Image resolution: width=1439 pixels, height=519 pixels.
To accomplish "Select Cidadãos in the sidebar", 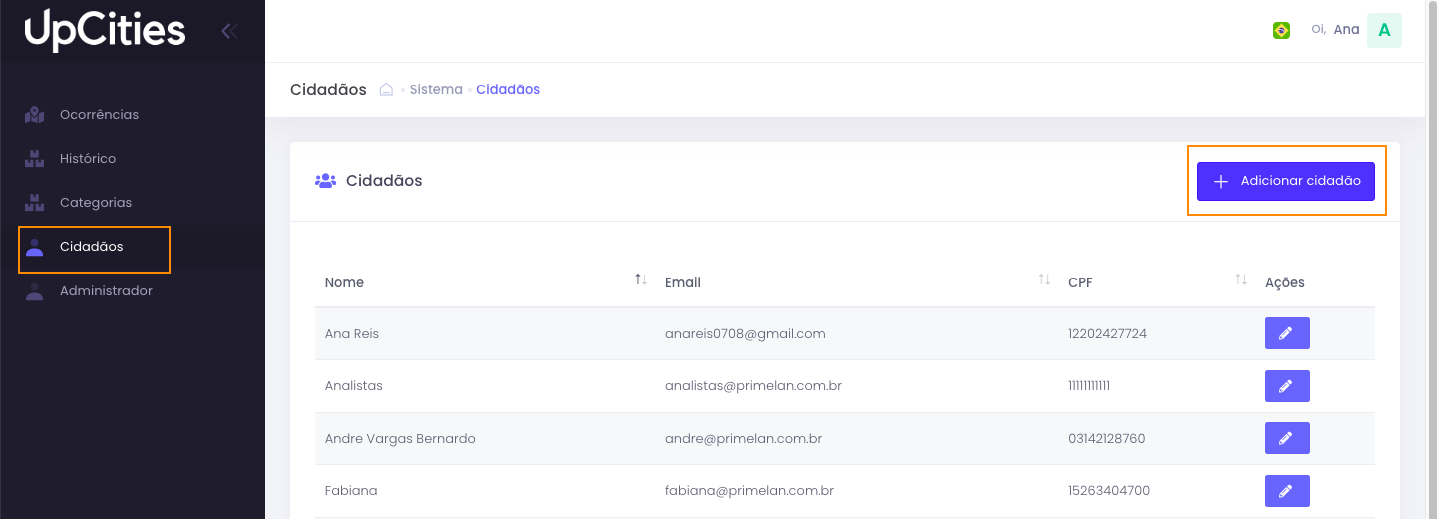I will 132,247.
